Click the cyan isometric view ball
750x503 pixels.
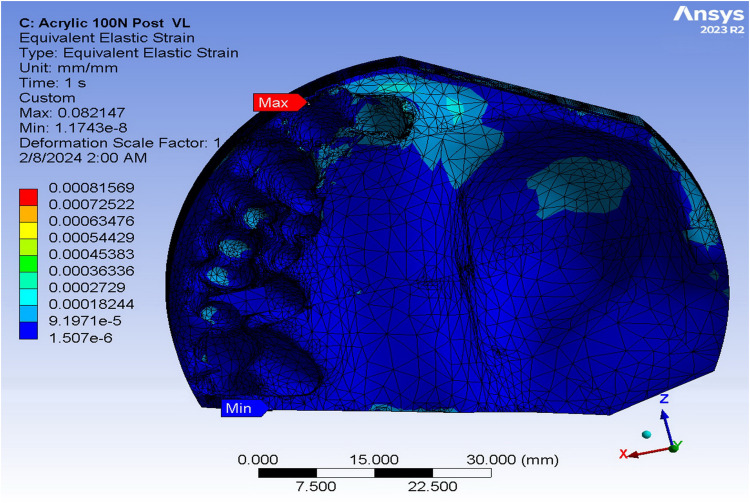coord(647,434)
